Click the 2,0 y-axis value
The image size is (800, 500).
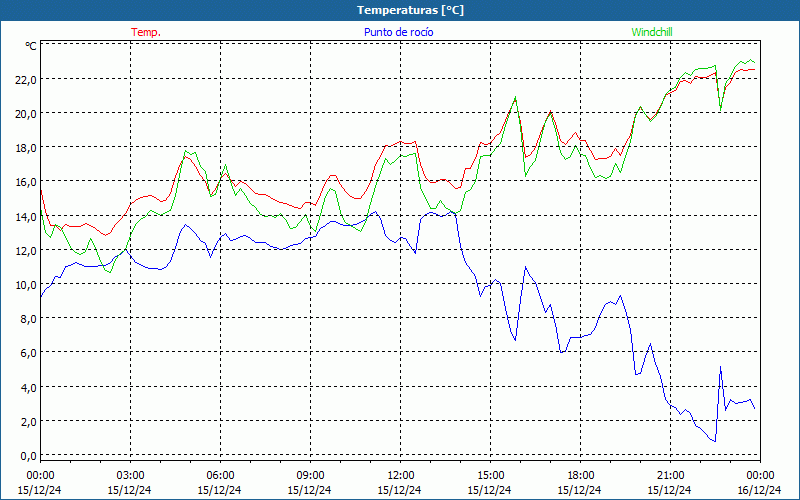29,421
